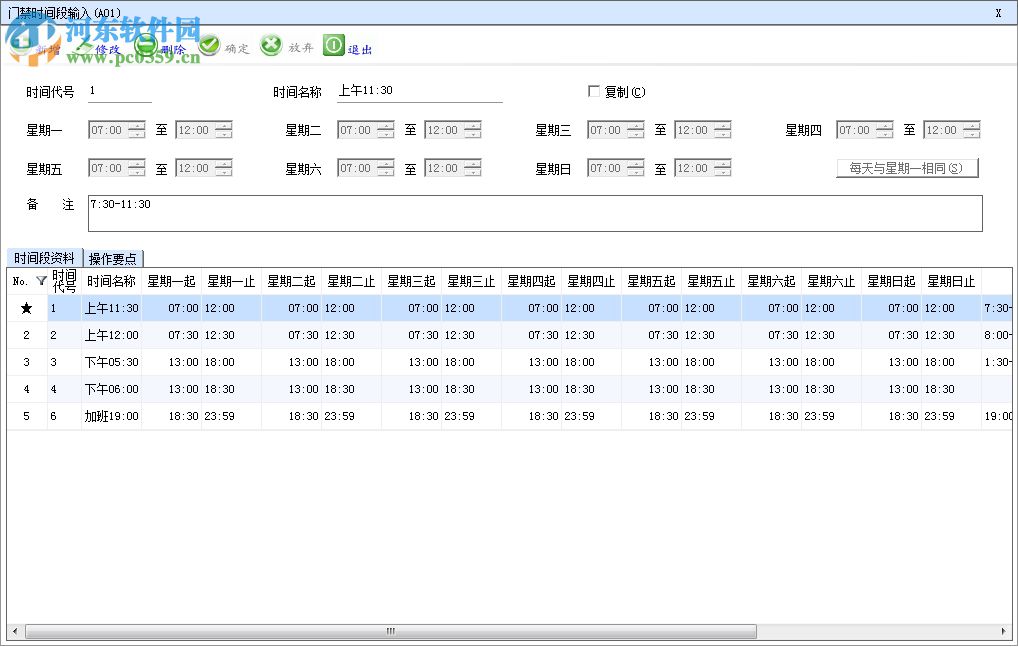Decrease 星期三 end time with down arrow
Screen dimensions: 1018x647
point(723,134)
